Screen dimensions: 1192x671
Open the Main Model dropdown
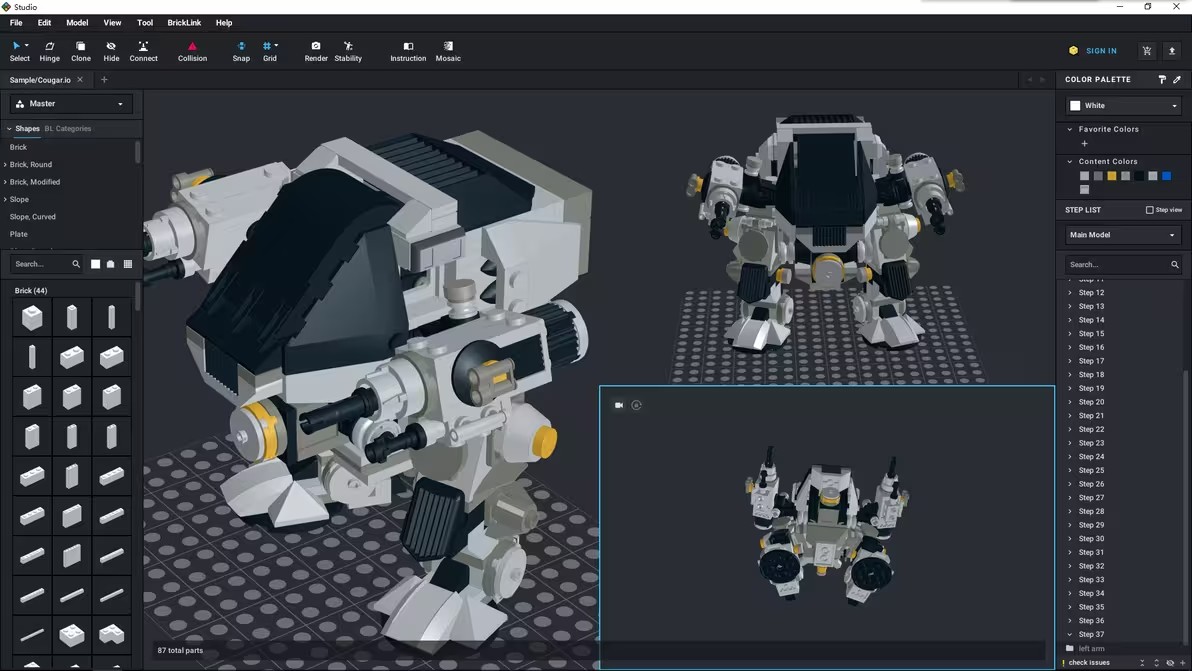click(1123, 235)
